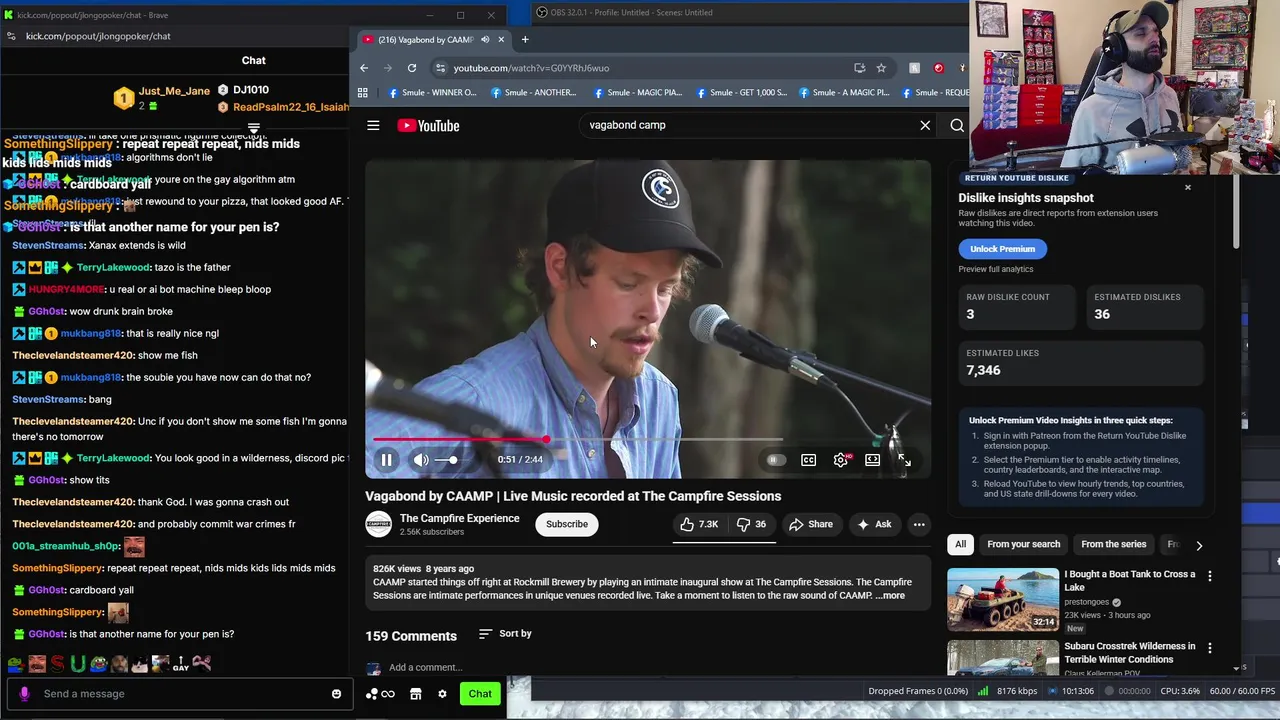Toggle the autoplay switch in player

coord(776,460)
